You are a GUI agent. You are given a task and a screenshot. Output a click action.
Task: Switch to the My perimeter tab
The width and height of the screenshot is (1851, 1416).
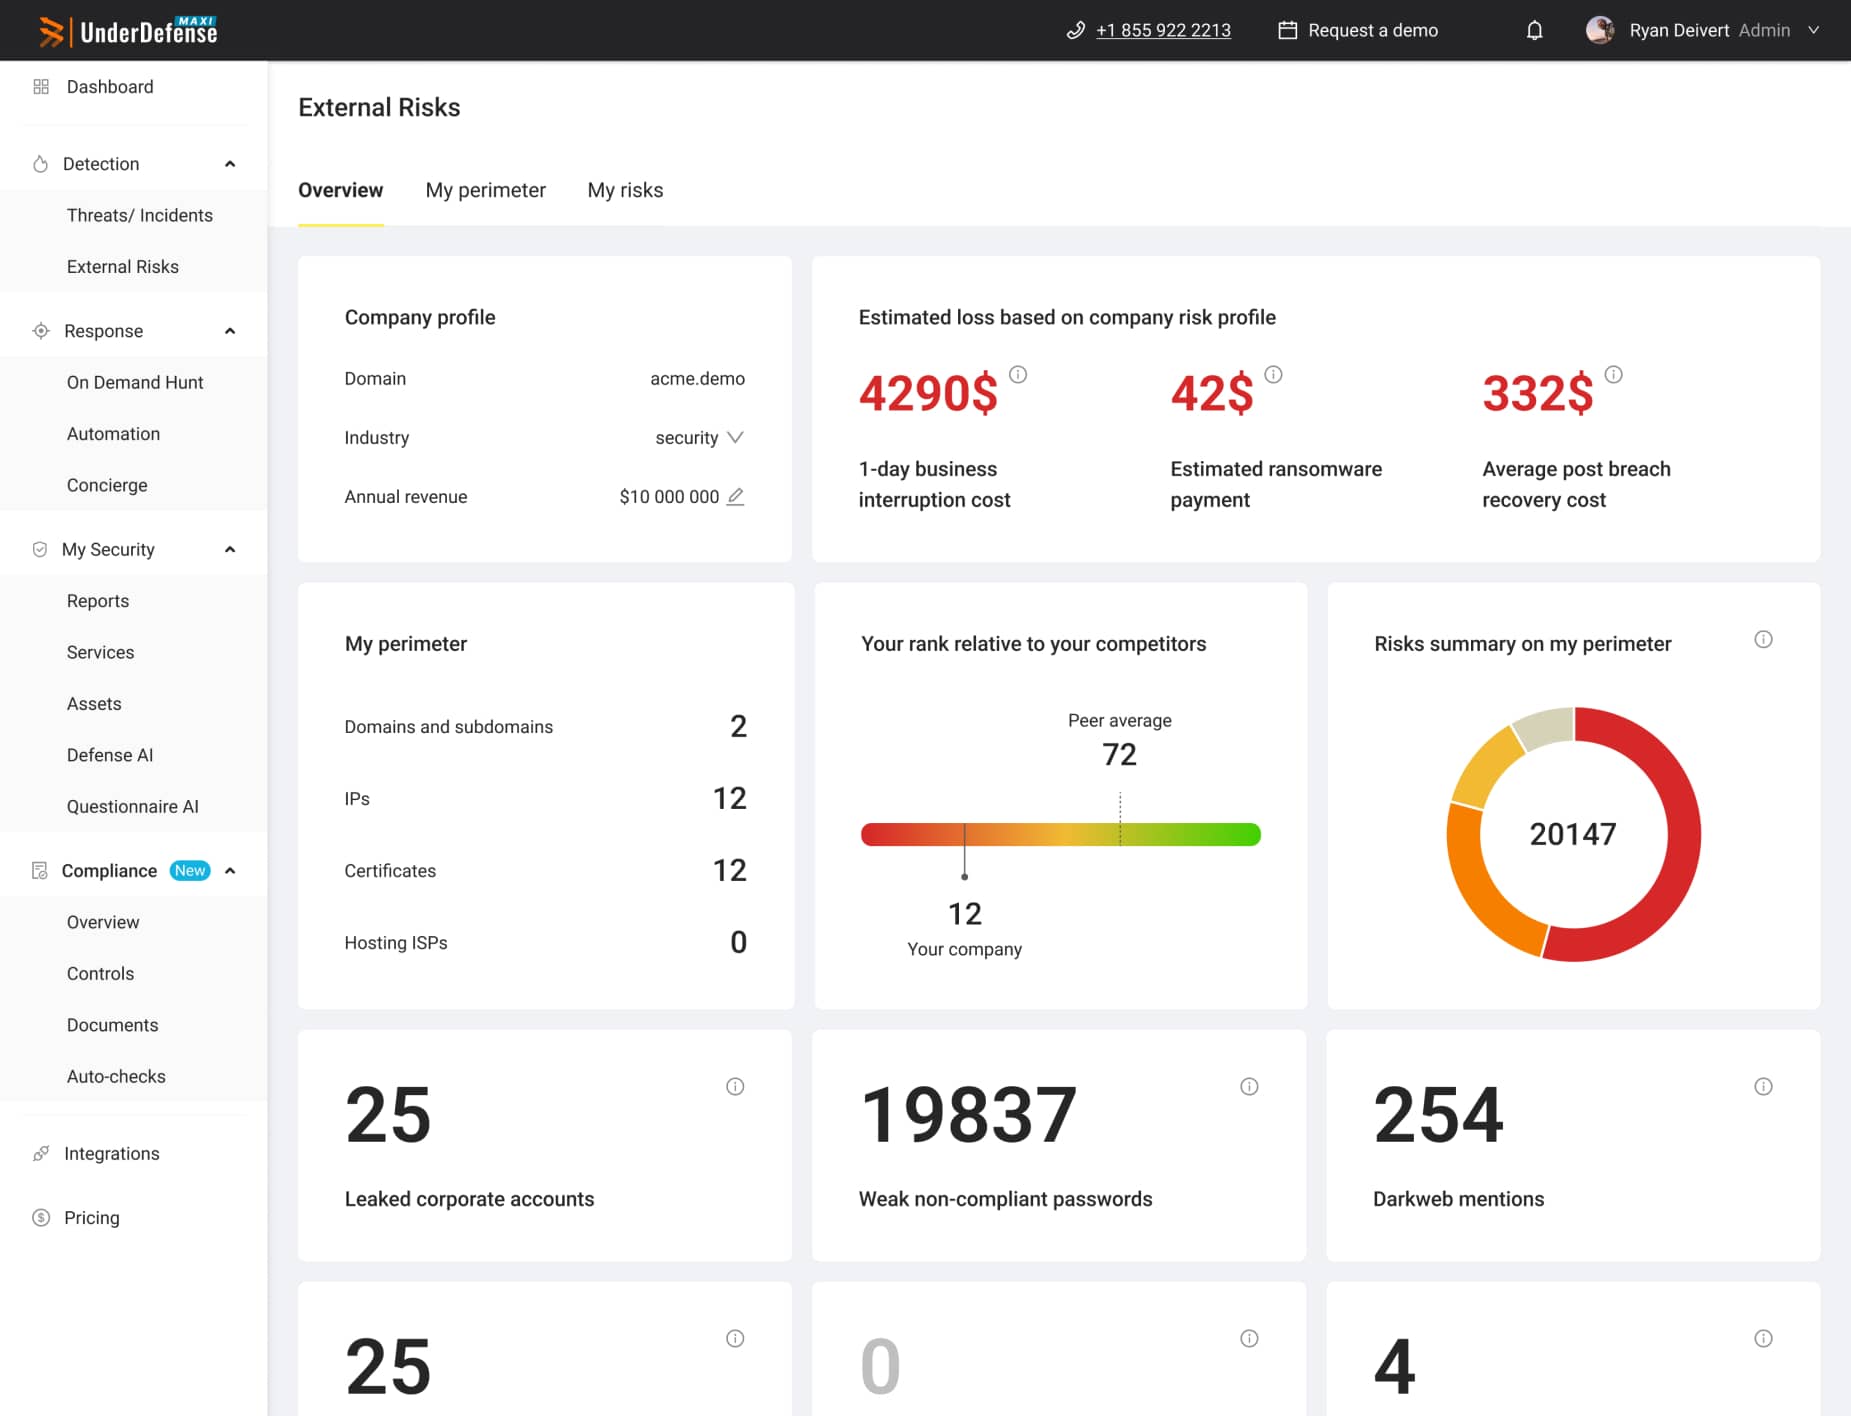click(x=485, y=190)
